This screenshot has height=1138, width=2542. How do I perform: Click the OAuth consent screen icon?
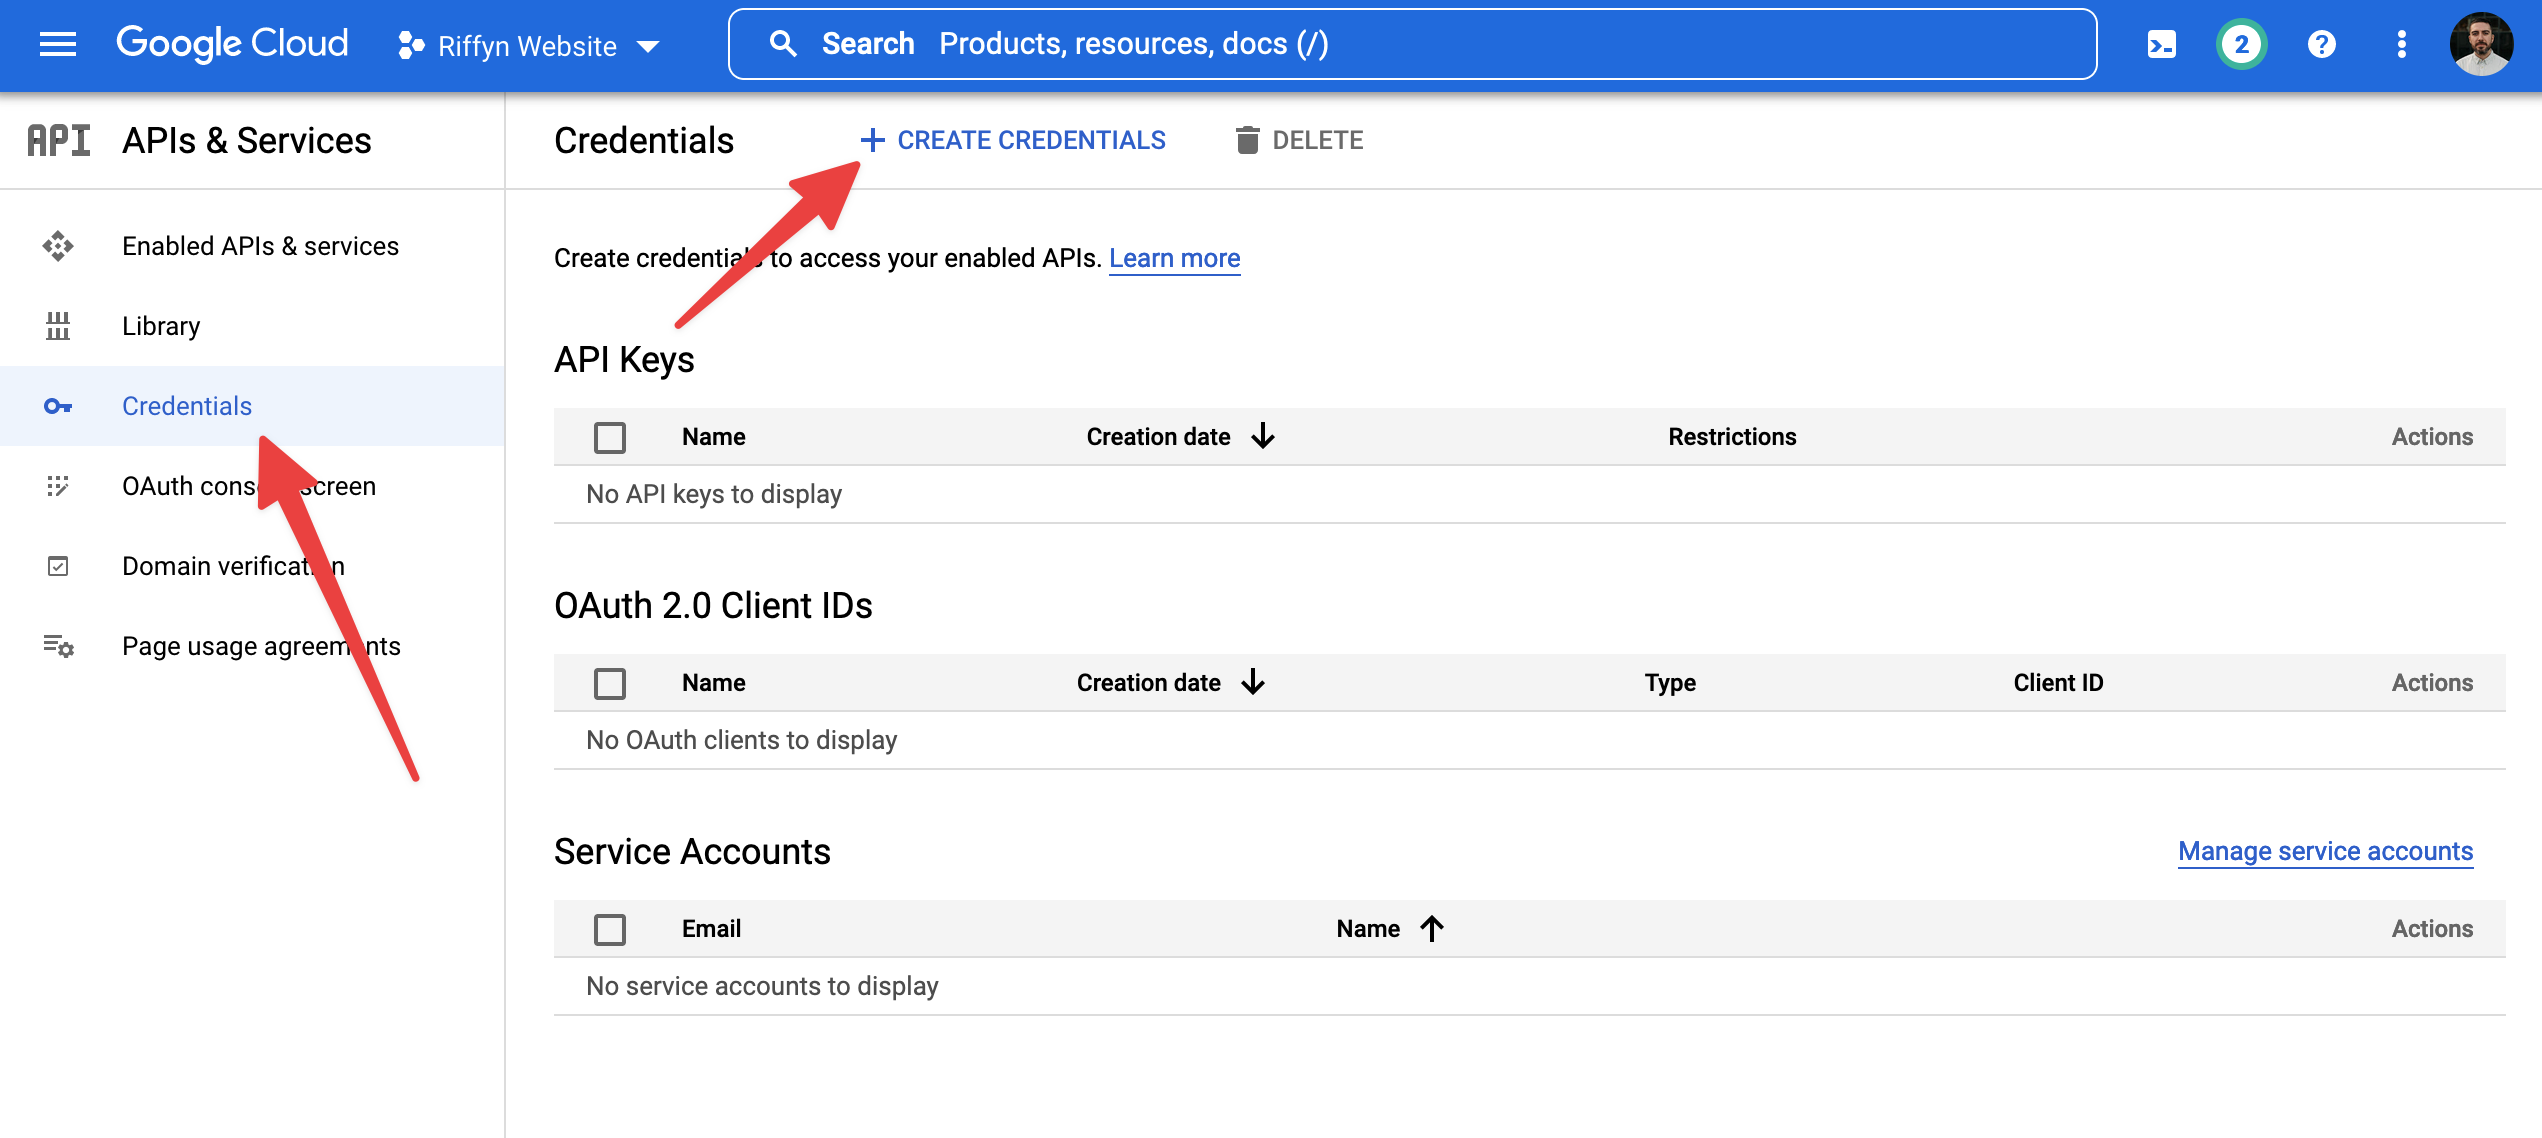coord(58,486)
